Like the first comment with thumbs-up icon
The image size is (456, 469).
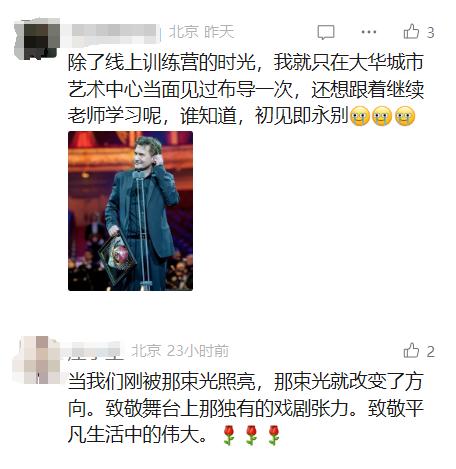(411, 32)
